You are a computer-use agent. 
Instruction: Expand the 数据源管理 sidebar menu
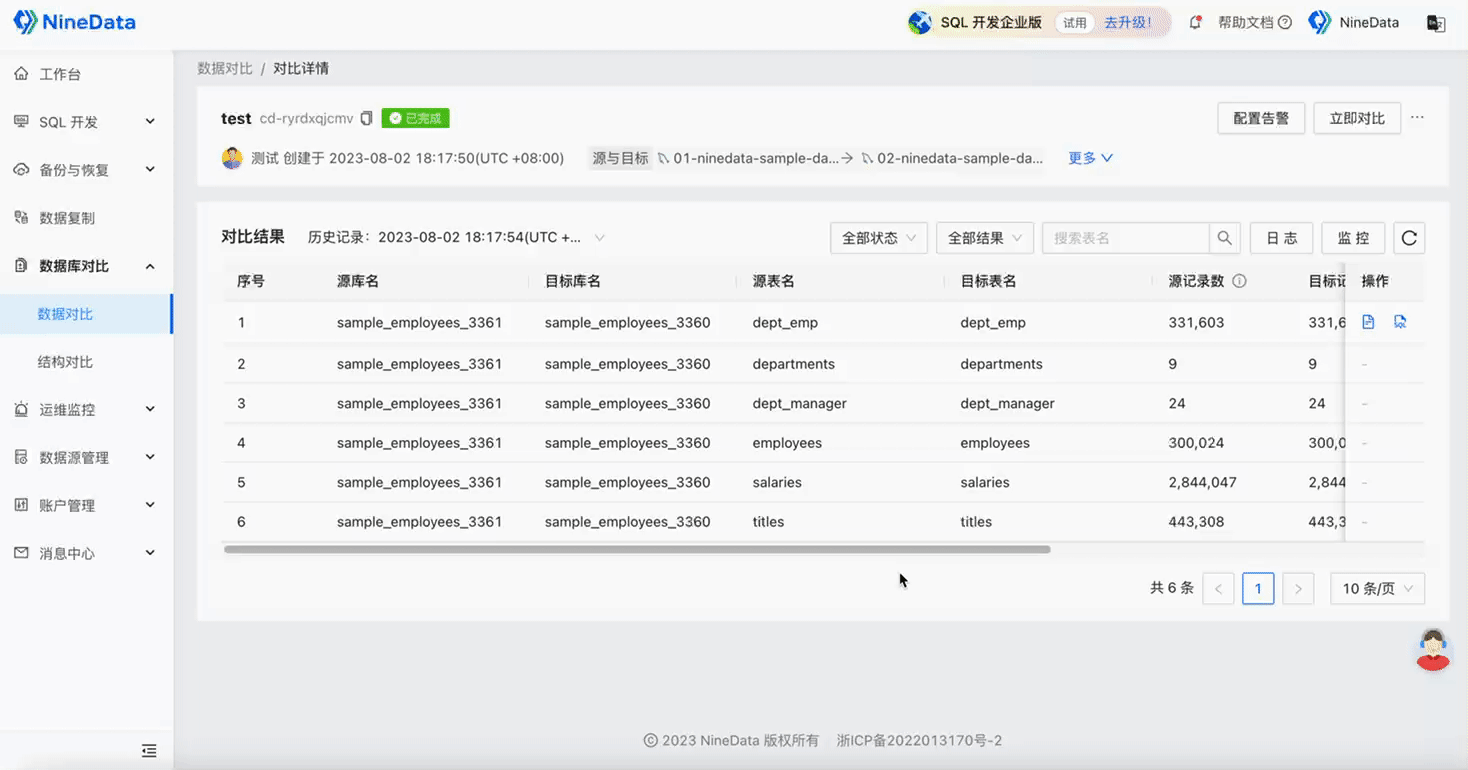[85, 457]
